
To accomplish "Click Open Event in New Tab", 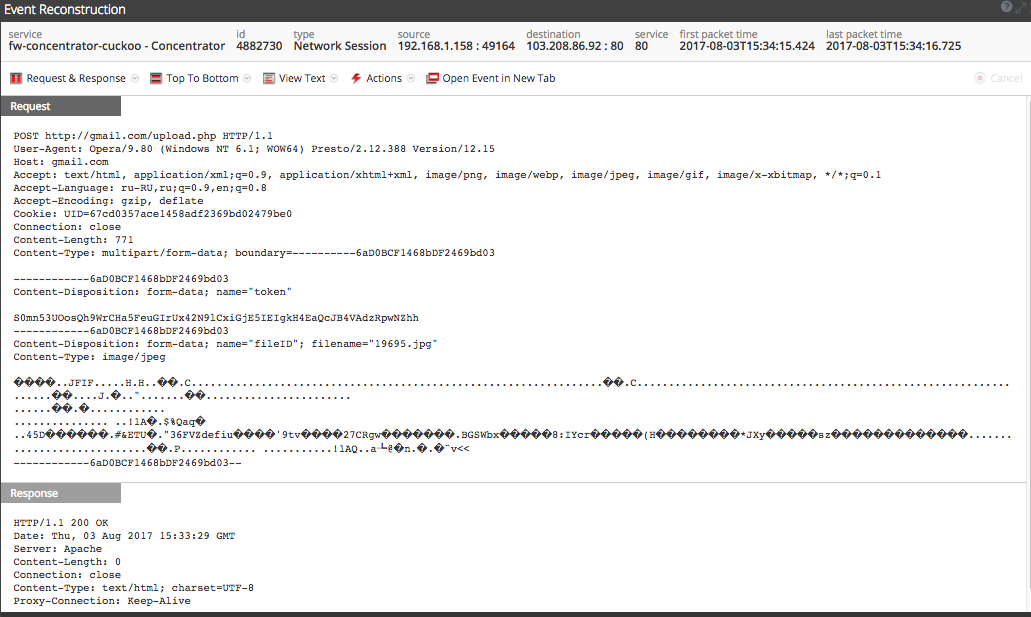I will [x=498, y=78].
